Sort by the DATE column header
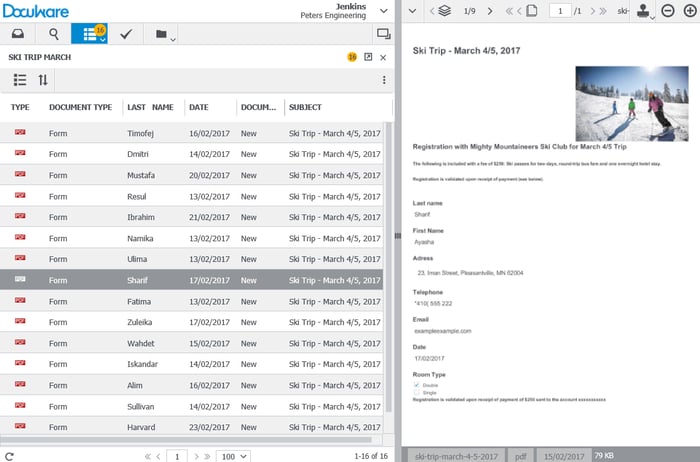Screen dimensions: 700x462 (198, 107)
